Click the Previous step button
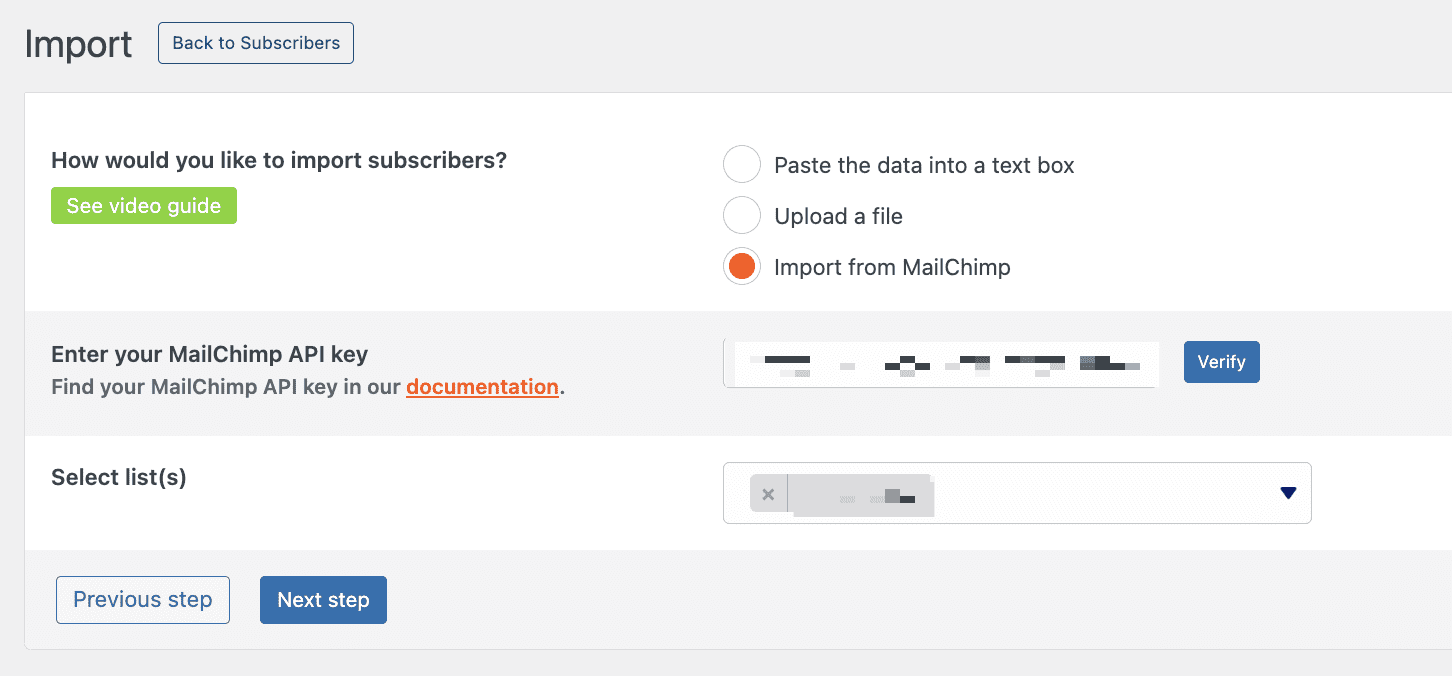The image size is (1452, 676). coord(143,600)
